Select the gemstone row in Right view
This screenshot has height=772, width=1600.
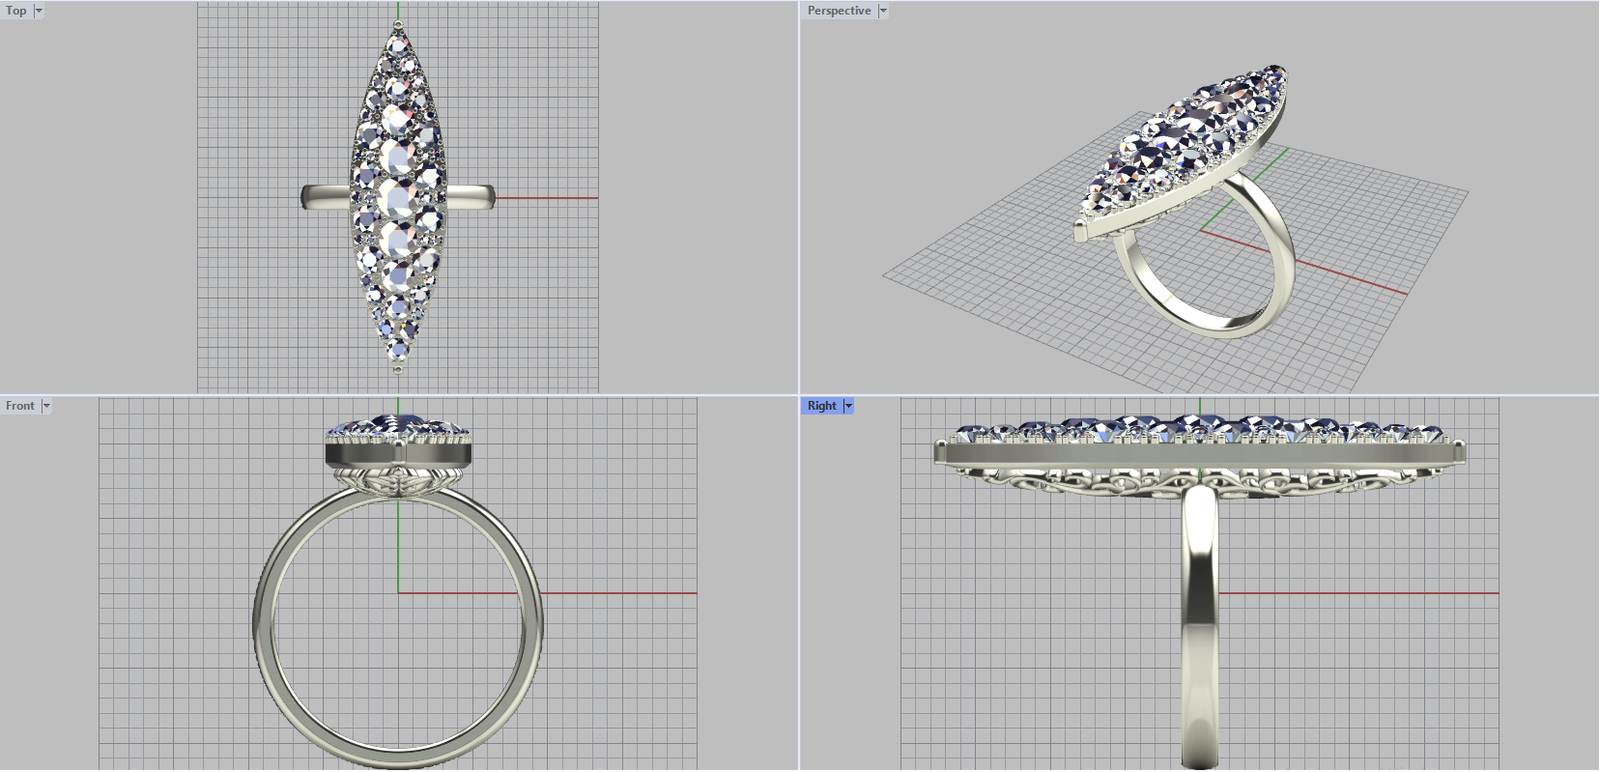(x=1200, y=430)
